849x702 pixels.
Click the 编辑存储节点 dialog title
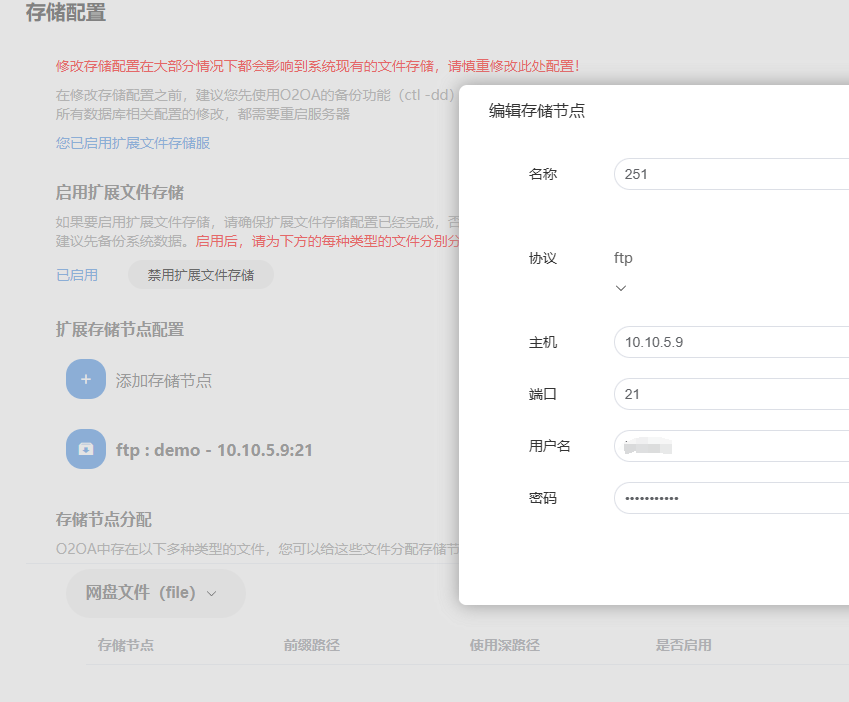click(x=537, y=111)
